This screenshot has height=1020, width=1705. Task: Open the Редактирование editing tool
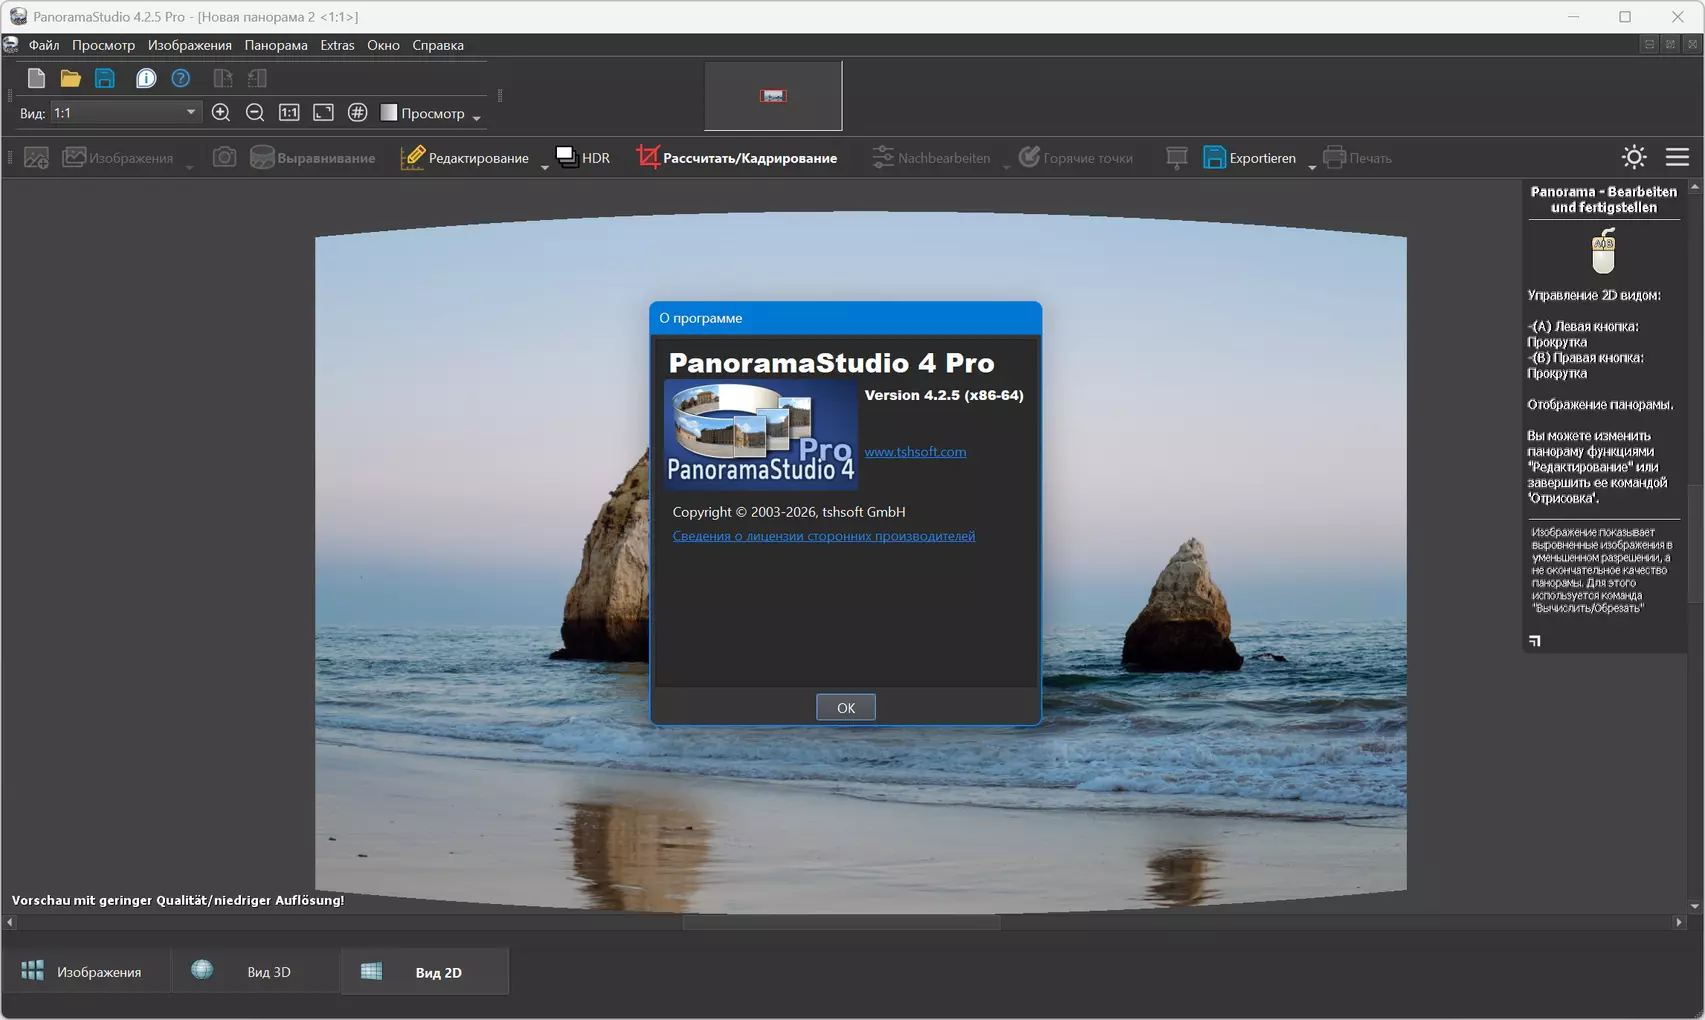(x=465, y=158)
